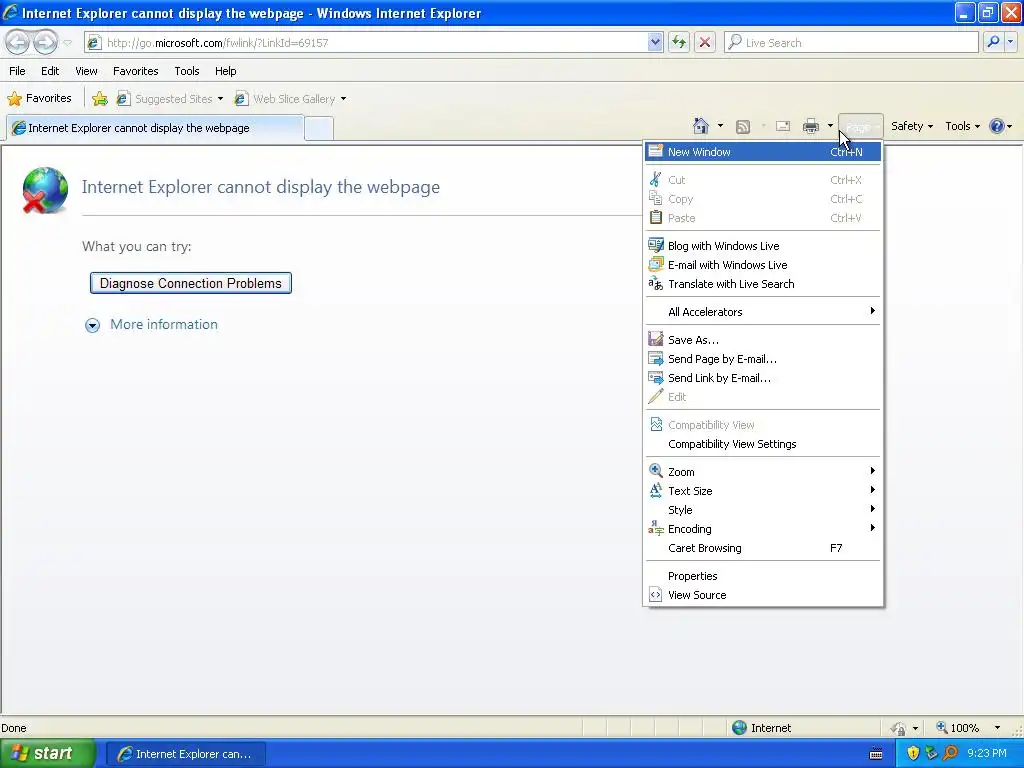Expand the All Accelerators submenu
This screenshot has width=1024, height=768.
point(763,312)
